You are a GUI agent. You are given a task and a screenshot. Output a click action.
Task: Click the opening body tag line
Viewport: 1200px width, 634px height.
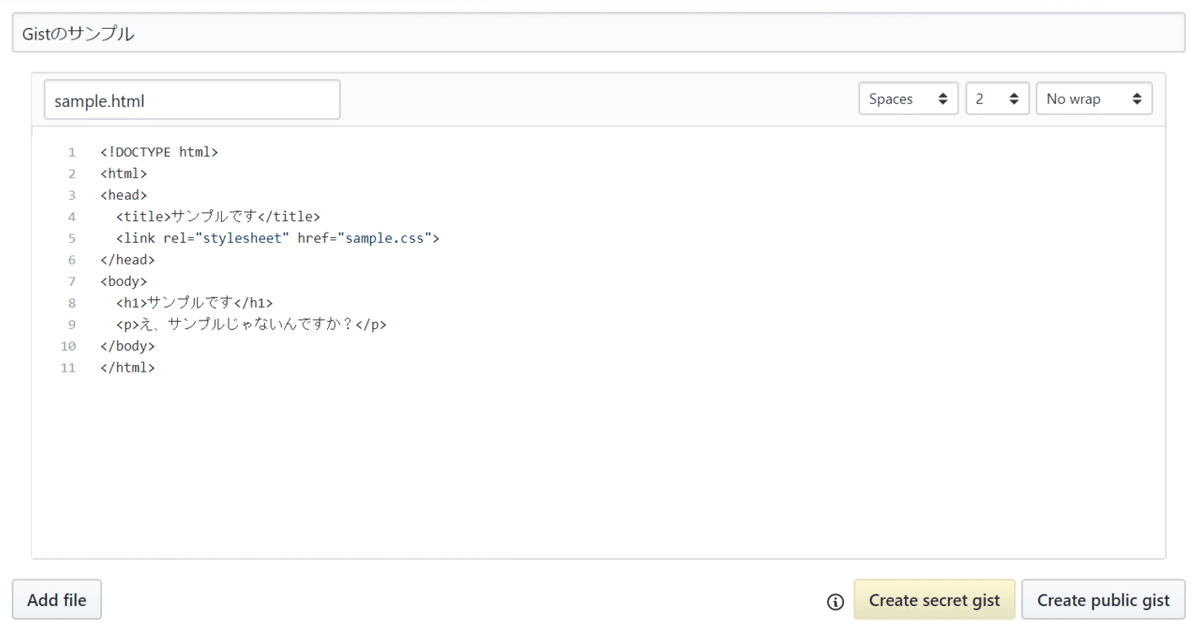124,282
